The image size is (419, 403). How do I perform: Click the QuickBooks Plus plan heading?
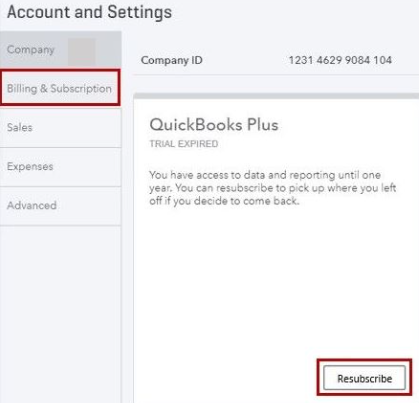(214, 125)
